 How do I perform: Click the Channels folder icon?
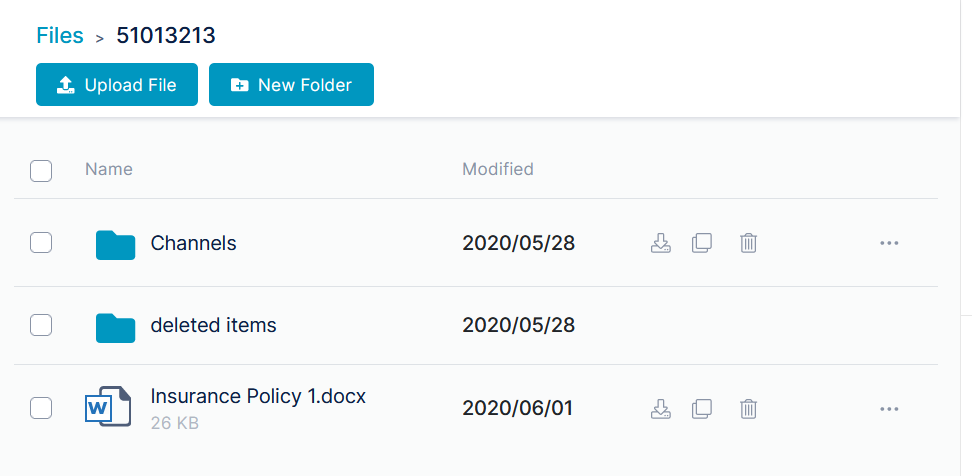coord(115,245)
